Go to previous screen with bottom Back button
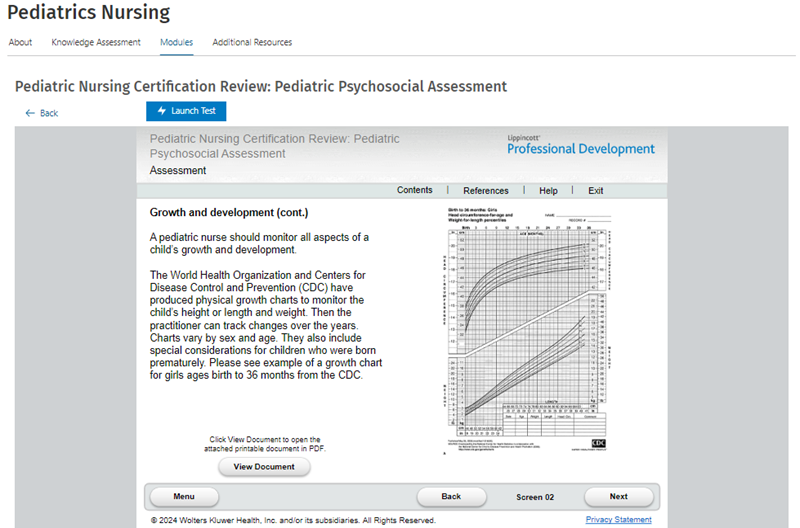Screen dimensions: 800x528 pyautogui.click(x=451, y=496)
